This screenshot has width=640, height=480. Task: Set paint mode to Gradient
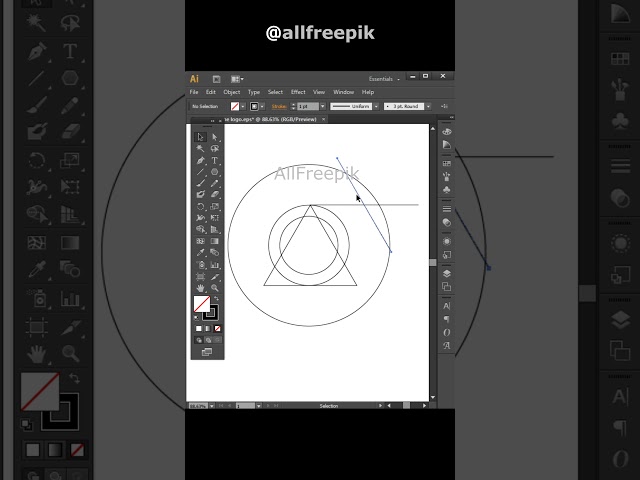(208, 329)
